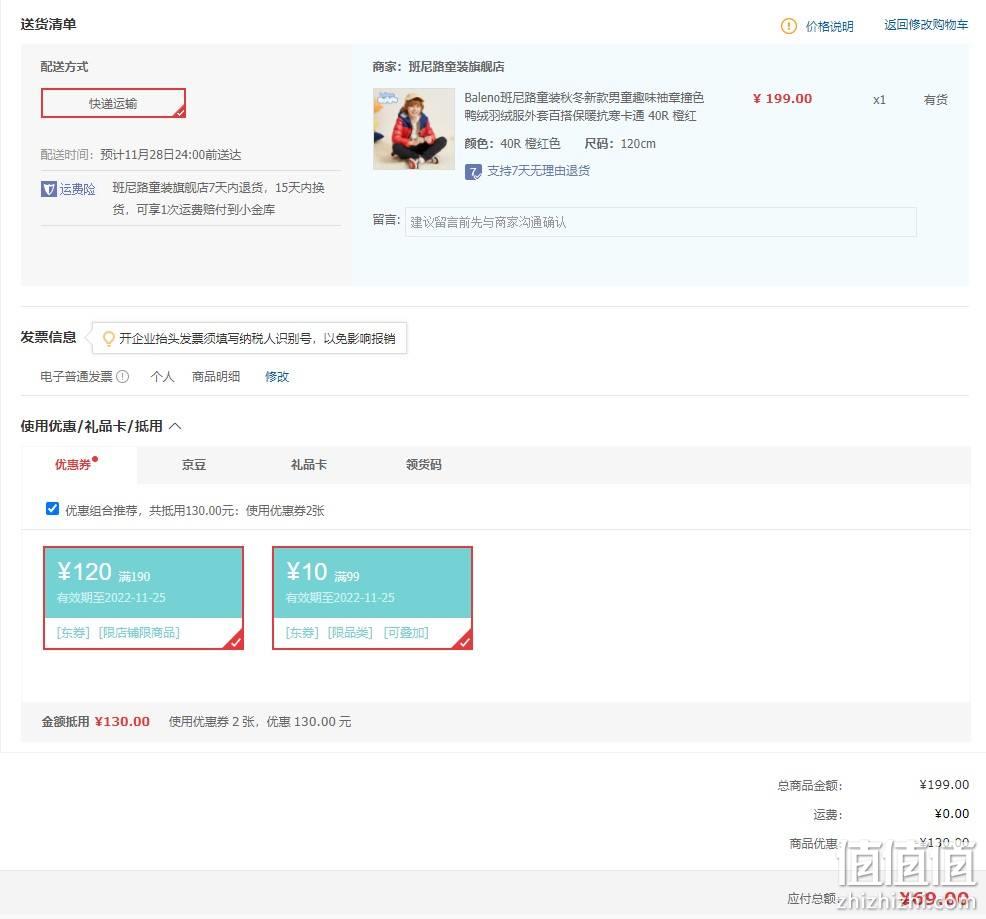Click 修改 to edit invoice info
This screenshot has width=986, height=919.
pyautogui.click(x=277, y=376)
